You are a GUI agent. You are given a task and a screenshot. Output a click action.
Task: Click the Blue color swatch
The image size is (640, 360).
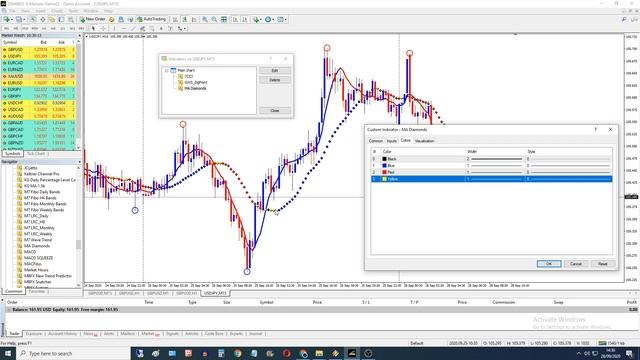pos(384,165)
